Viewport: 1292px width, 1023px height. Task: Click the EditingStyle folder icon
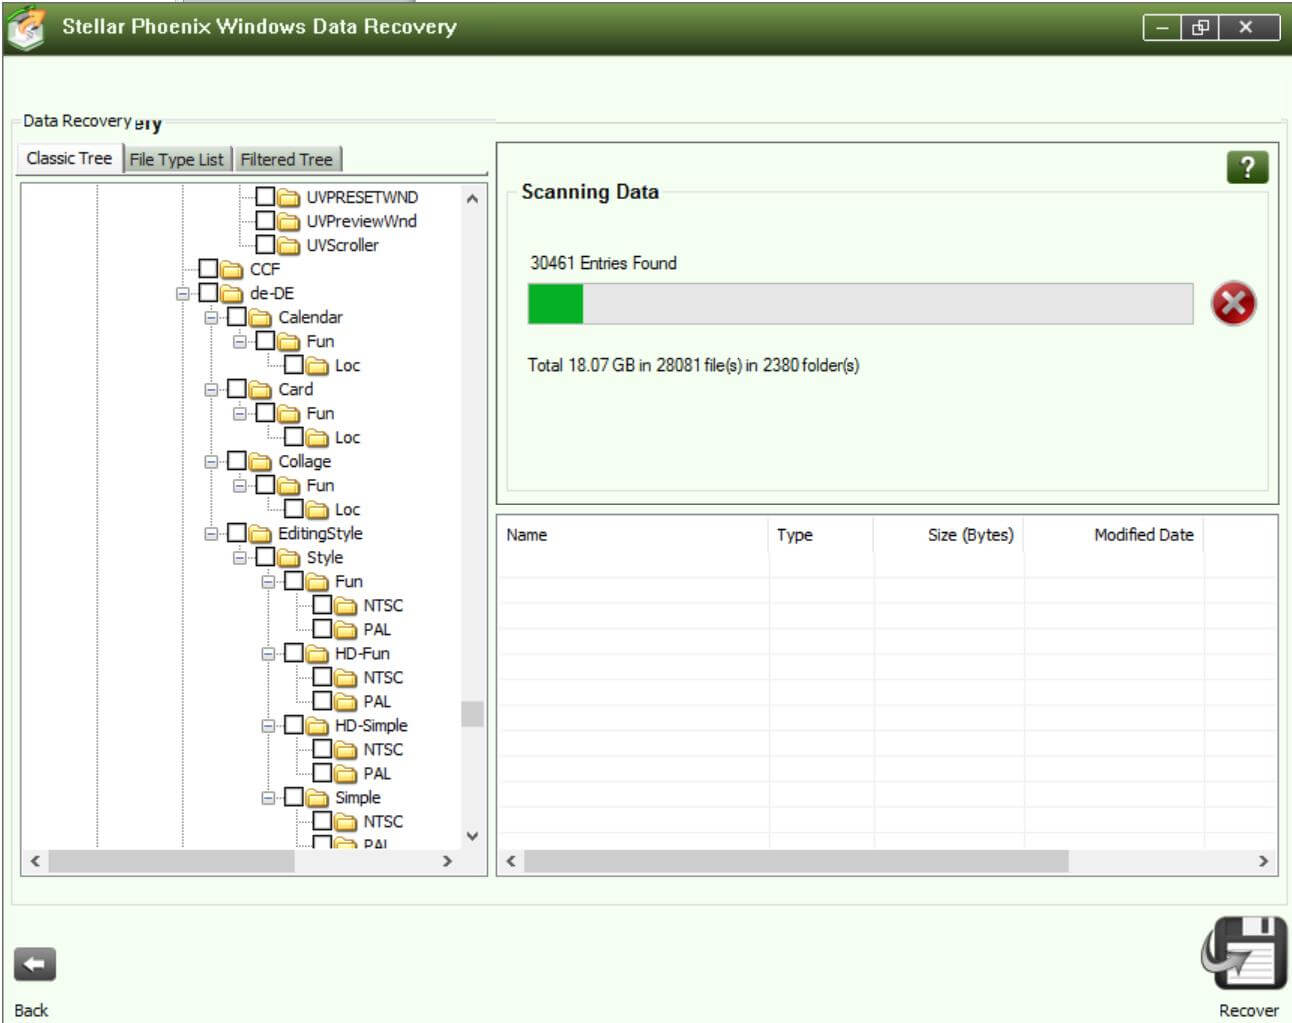pyautogui.click(x=260, y=534)
